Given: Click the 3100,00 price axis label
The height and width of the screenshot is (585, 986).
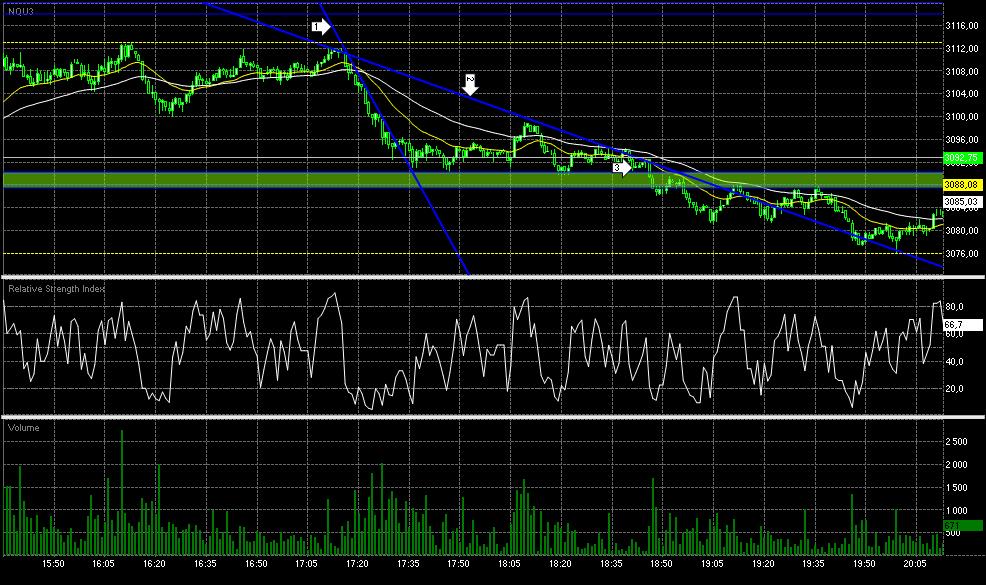Looking at the screenshot, I should [962, 116].
